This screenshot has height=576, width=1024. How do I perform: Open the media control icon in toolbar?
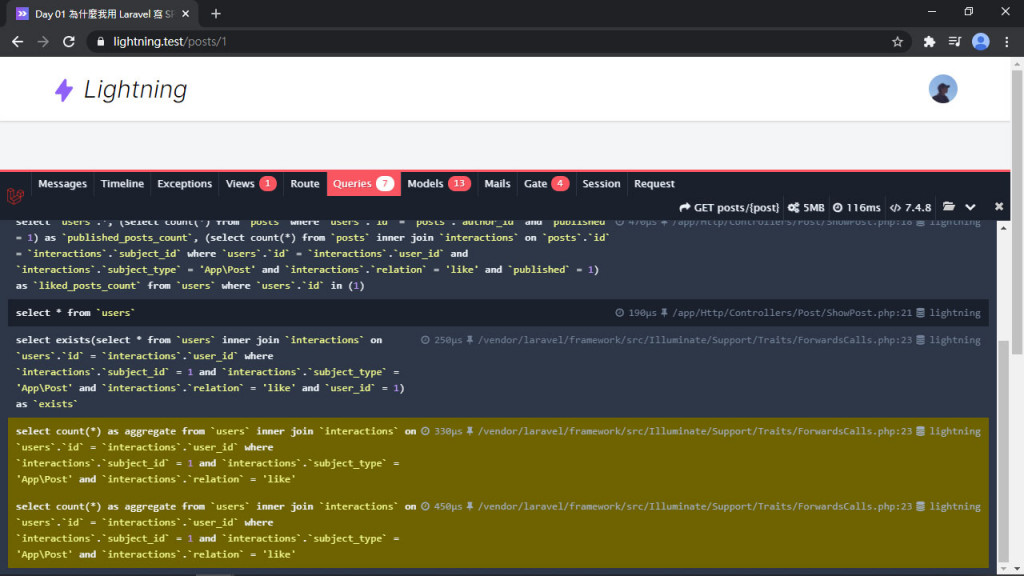point(954,42)
